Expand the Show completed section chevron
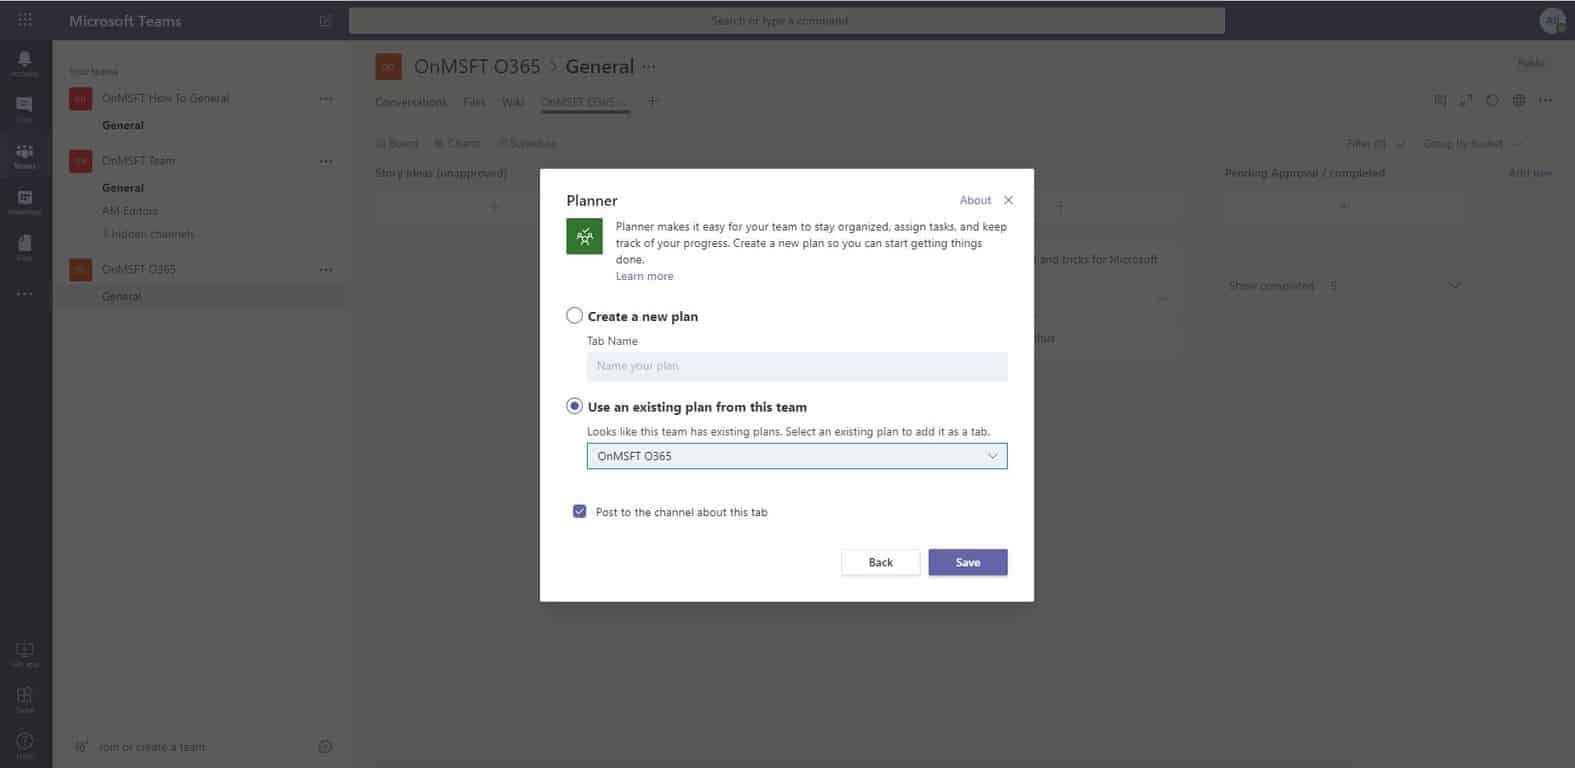The image size is (1575, 768). pyautogui.click(x=1455, y=286)
